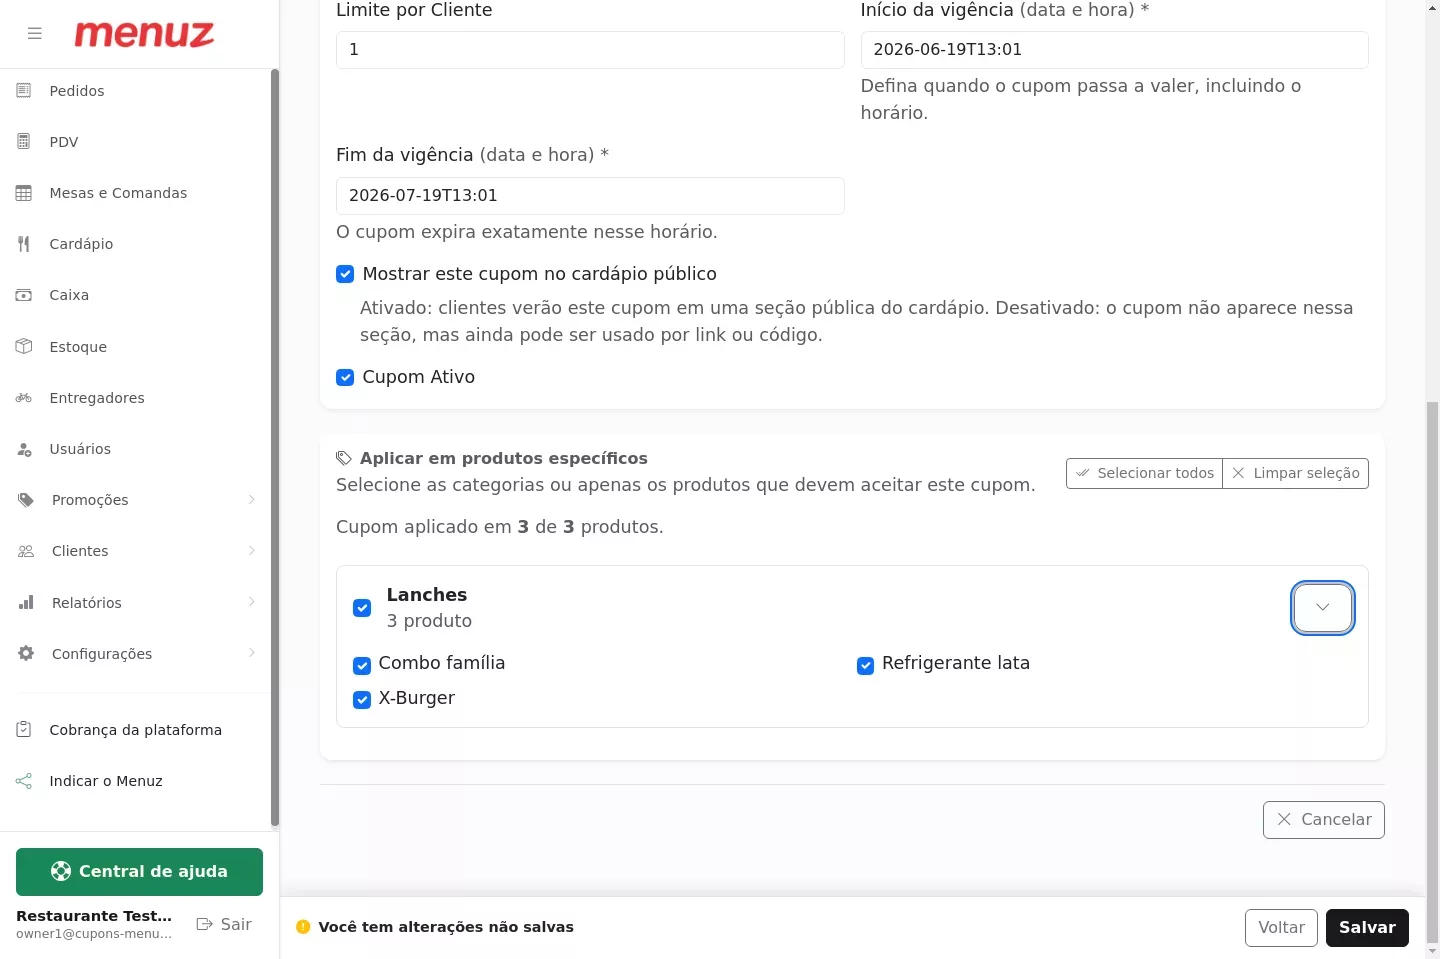Click the Cancelar button

1324,820
